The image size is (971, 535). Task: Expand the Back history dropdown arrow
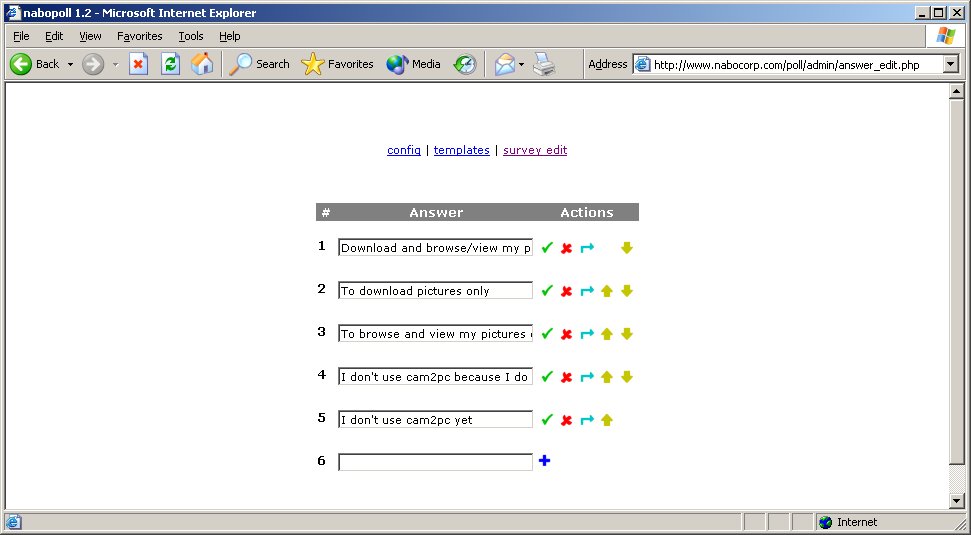[x=70, y=64]
